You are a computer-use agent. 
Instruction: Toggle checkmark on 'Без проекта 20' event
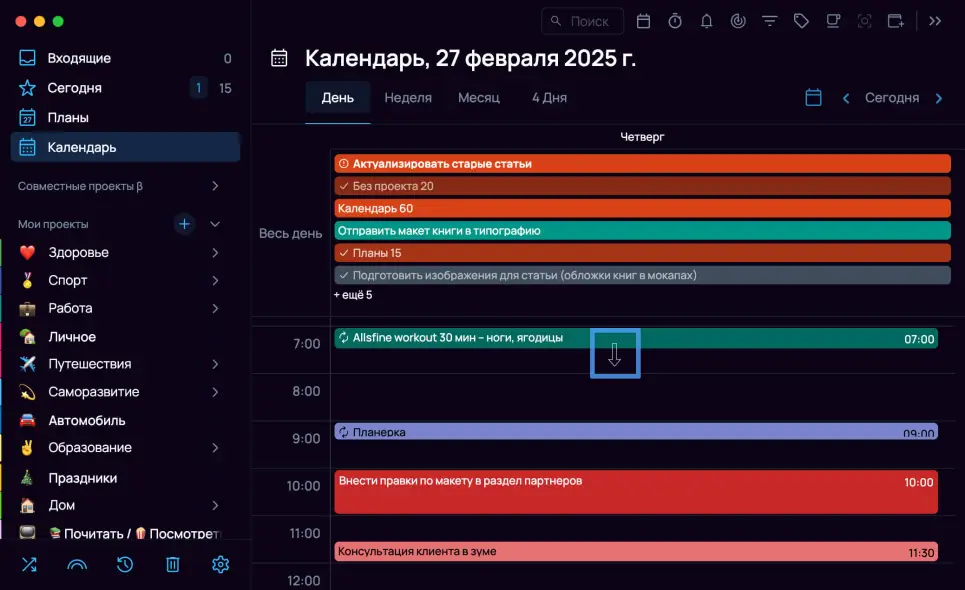343,186
